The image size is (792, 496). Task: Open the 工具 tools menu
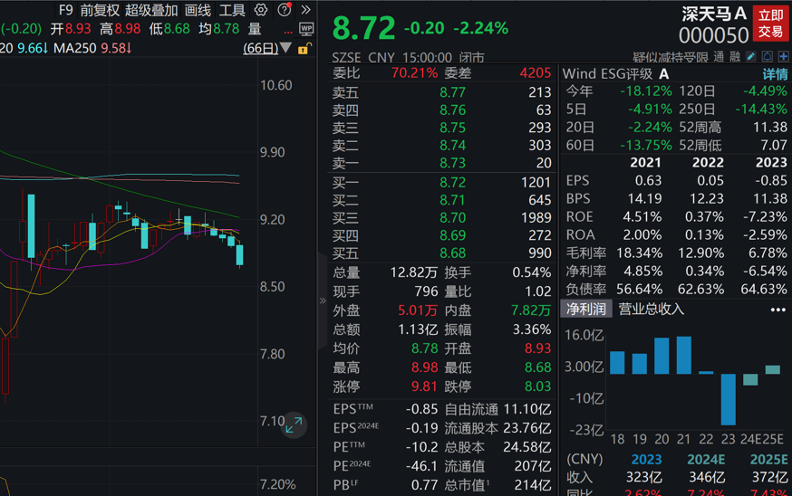232,10
